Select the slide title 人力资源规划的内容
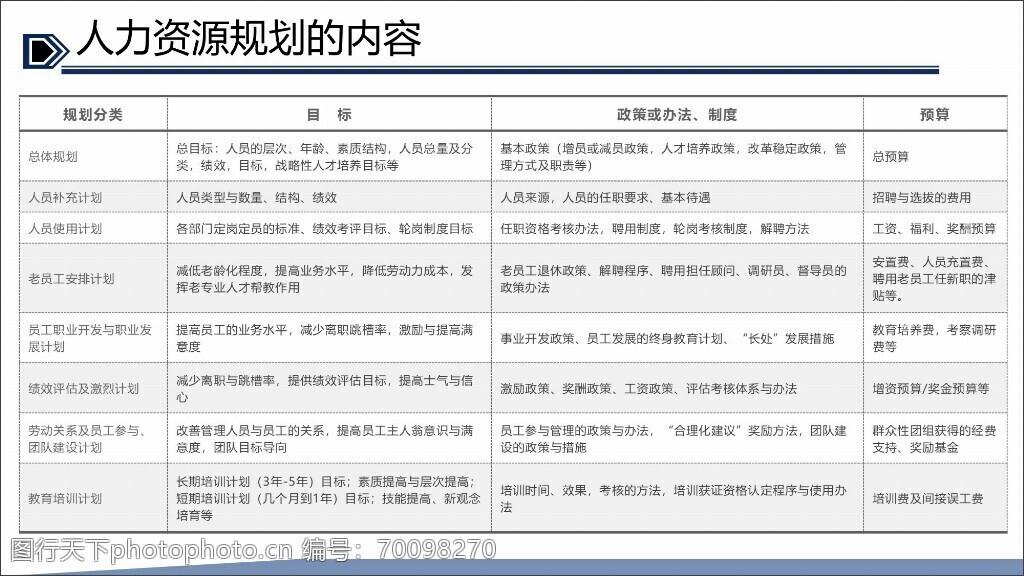 (248, 40)
